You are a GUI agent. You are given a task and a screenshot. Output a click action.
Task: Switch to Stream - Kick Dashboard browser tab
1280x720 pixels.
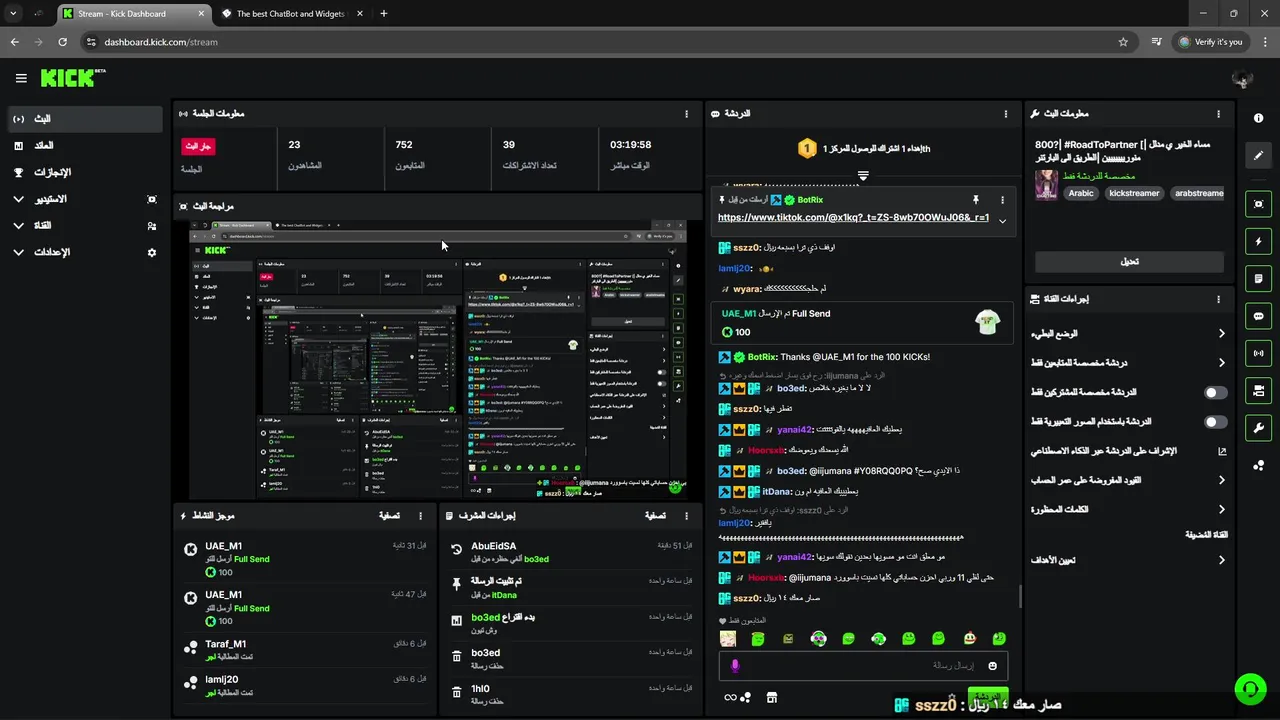point(132,14)
